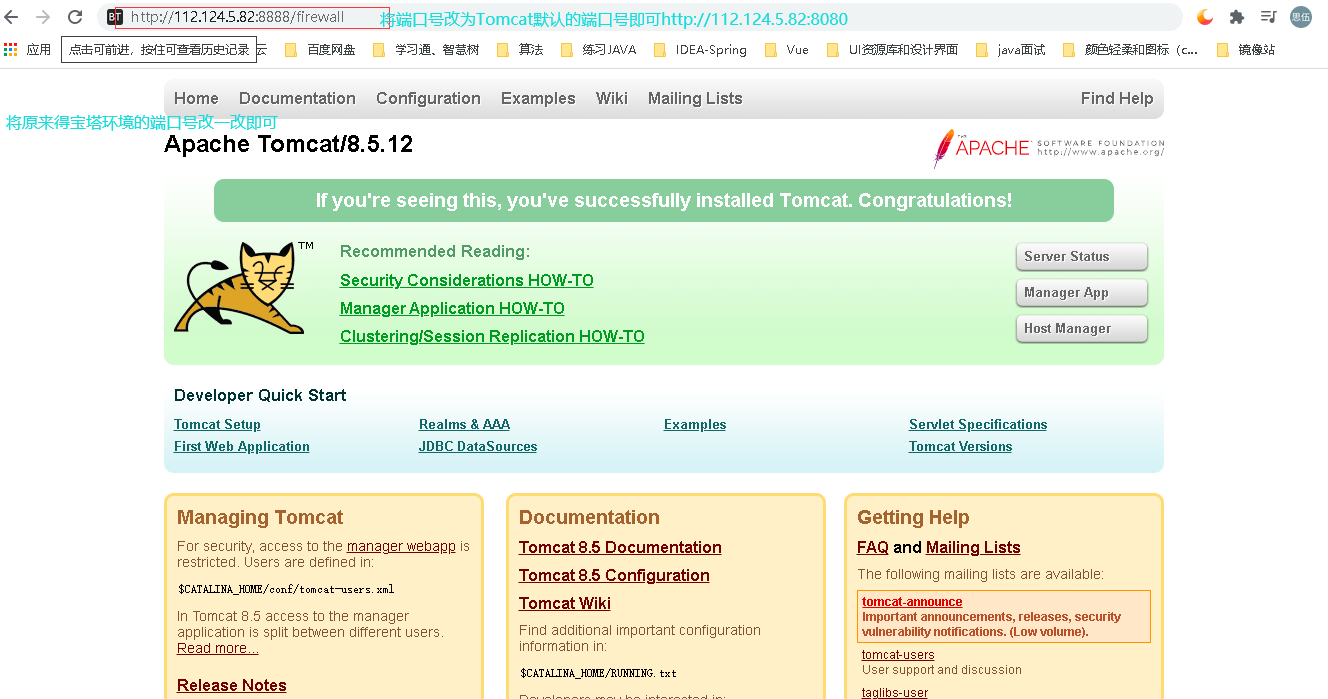Open the Configuration navigation item
This screenshot has height=699, width=1328.
[428, 98]
